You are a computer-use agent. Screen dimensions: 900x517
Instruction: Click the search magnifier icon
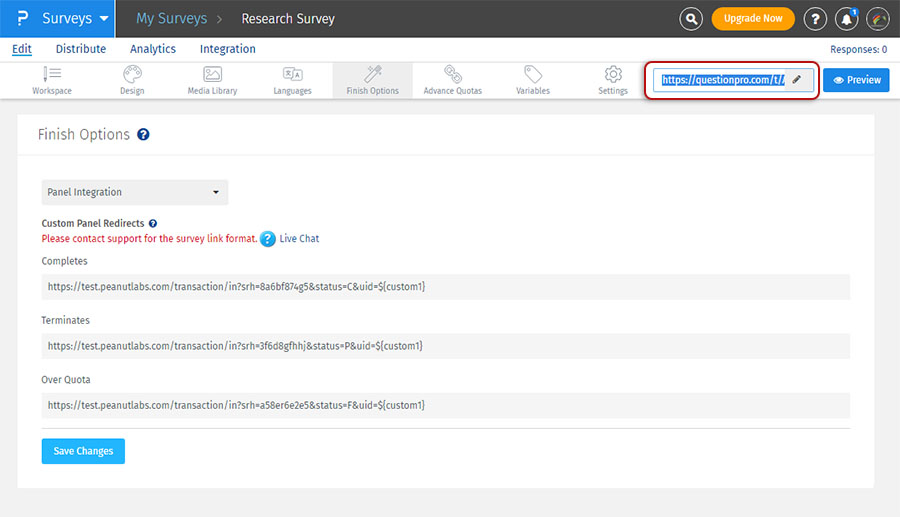click(691, 19)
